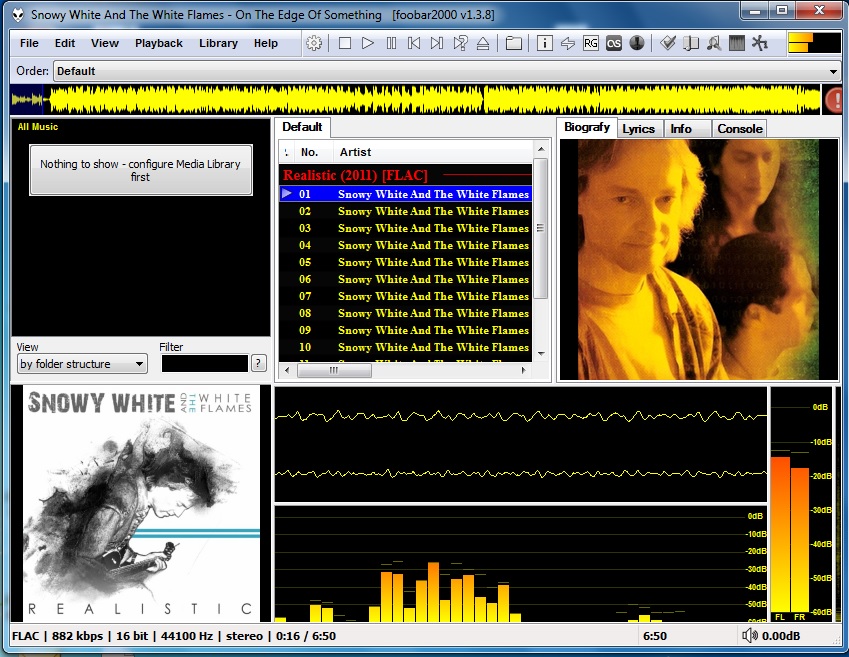The image size is (849, 657).
Task: Expand the 'by folder structure' view dropdown
Action: click(x=82, y=364)
